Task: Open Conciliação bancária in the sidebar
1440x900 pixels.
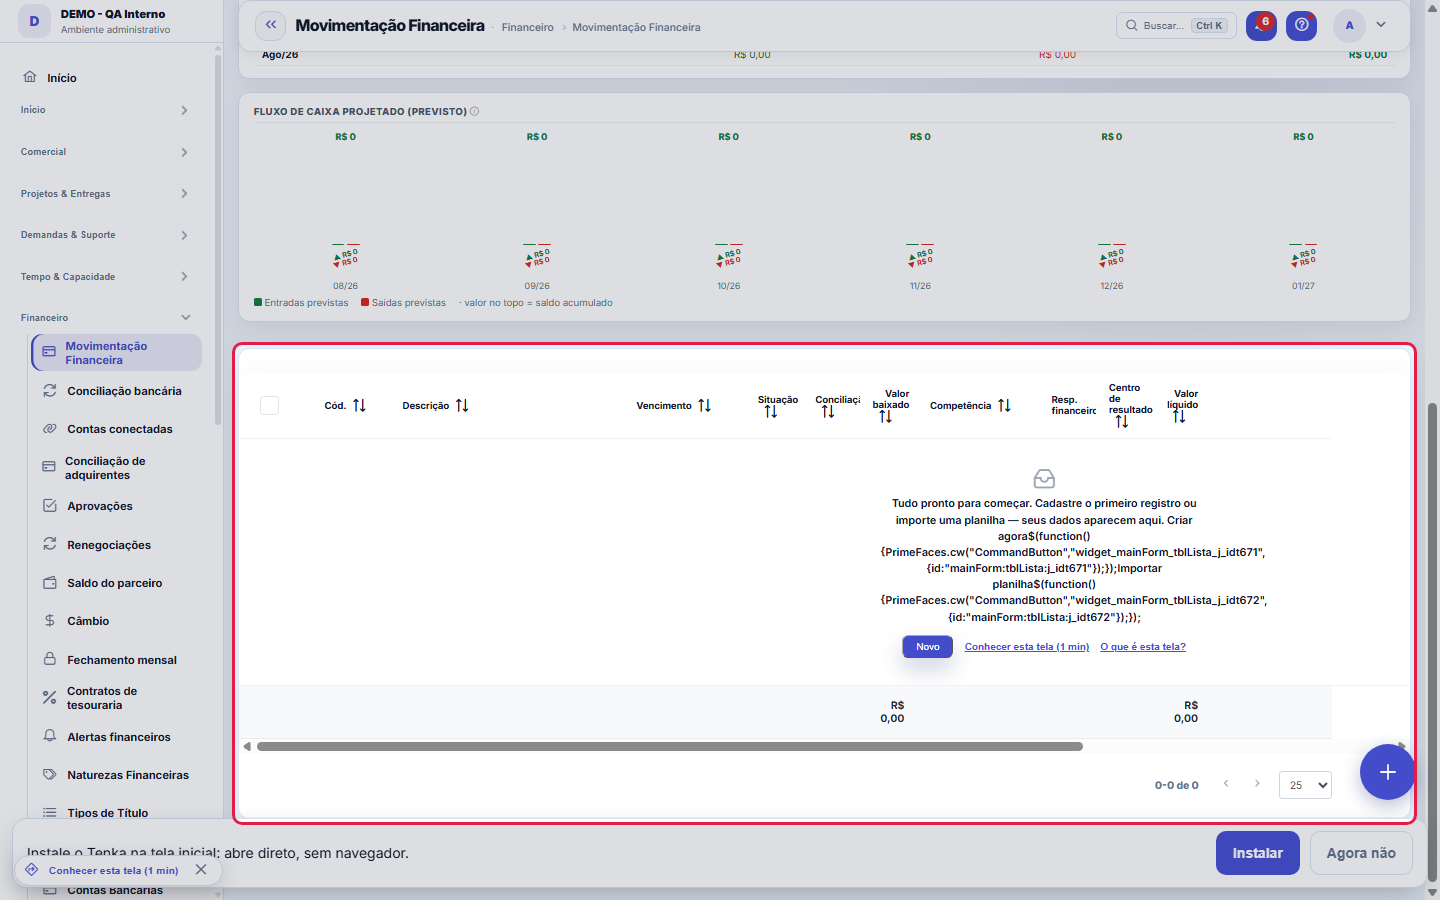Action: (x=117, y=391)
